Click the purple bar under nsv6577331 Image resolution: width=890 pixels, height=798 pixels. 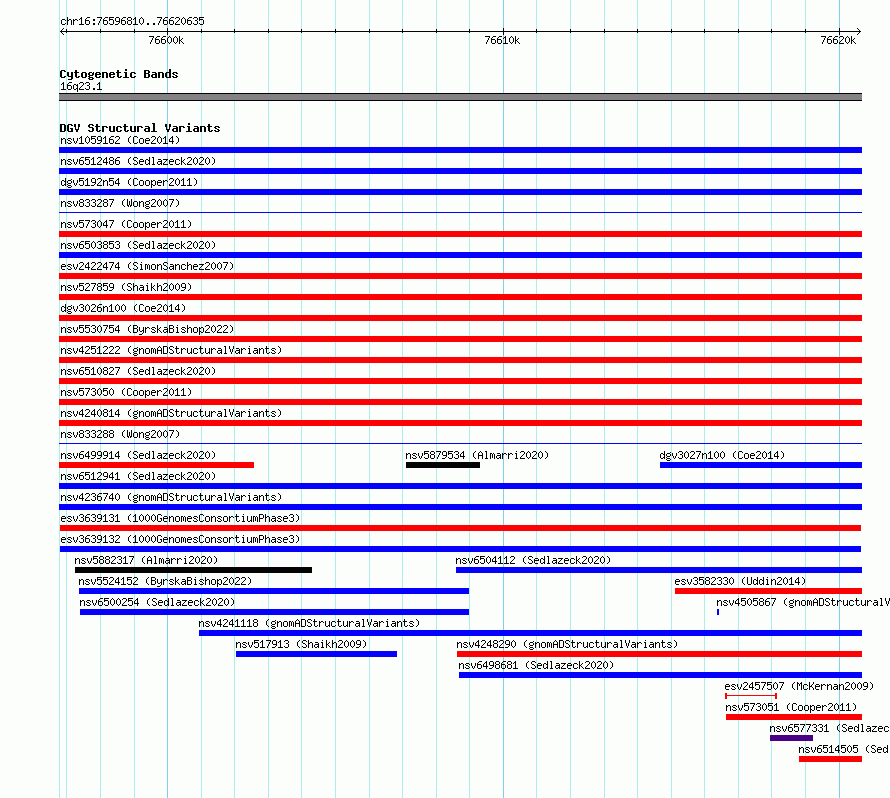click(791, 738)
